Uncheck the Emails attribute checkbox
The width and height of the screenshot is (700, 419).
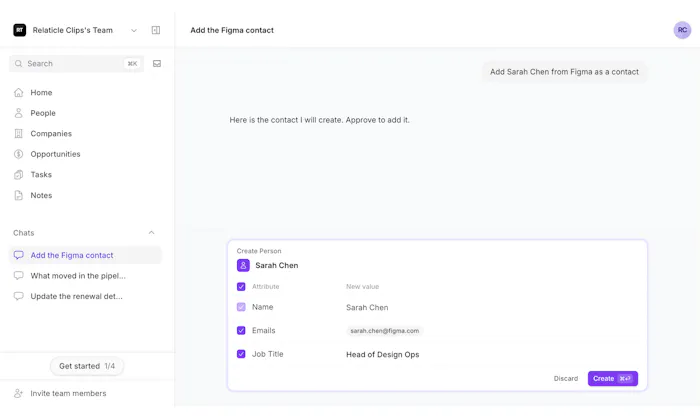pyautogui.click(x=241, y=330)
